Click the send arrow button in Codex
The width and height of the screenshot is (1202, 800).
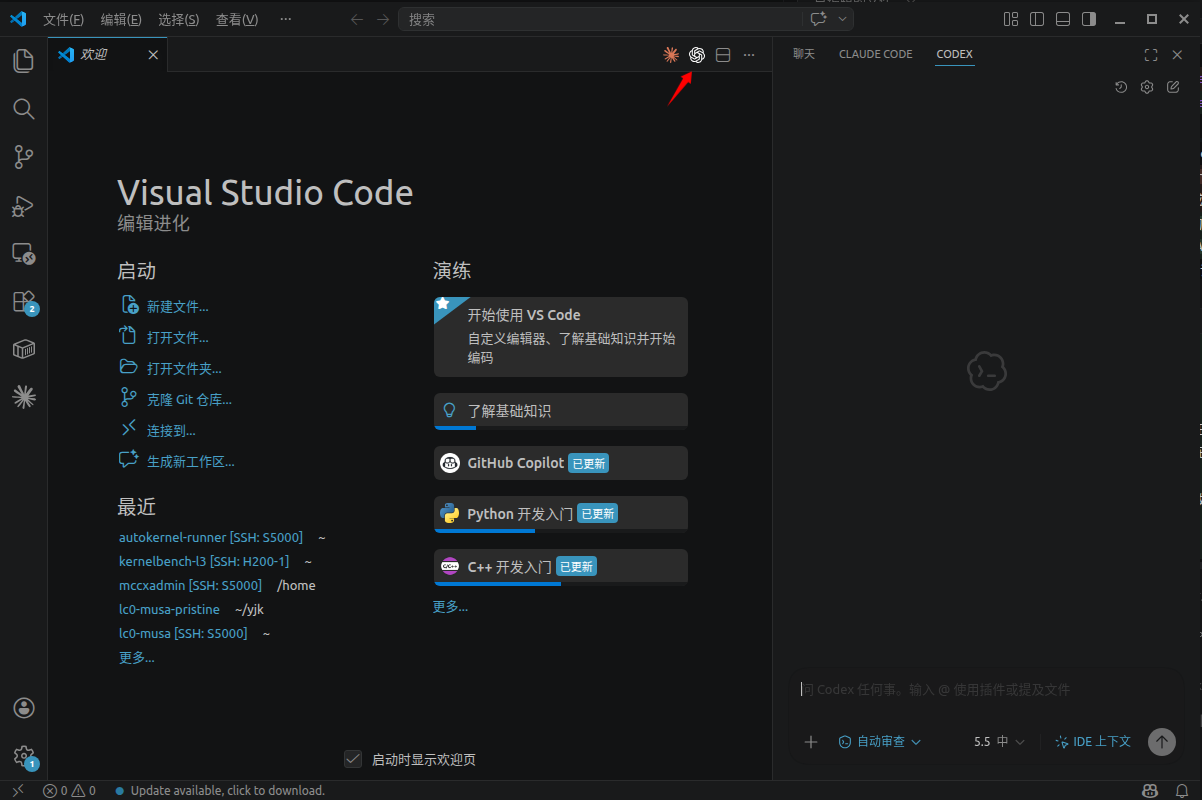tap(1161, 742)
